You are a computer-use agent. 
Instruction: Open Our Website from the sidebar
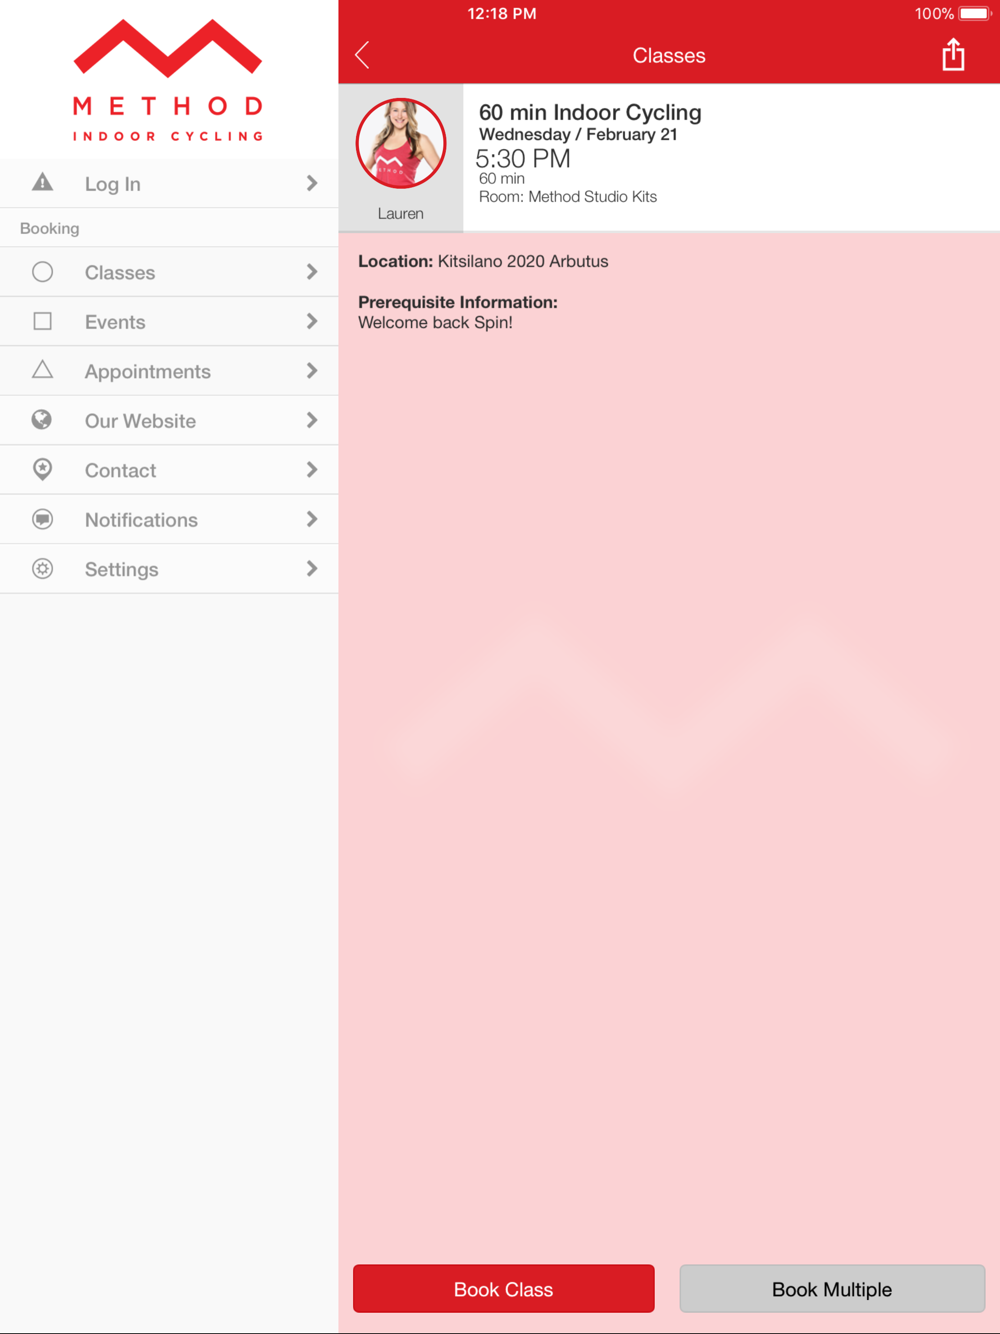click(169, 421)
